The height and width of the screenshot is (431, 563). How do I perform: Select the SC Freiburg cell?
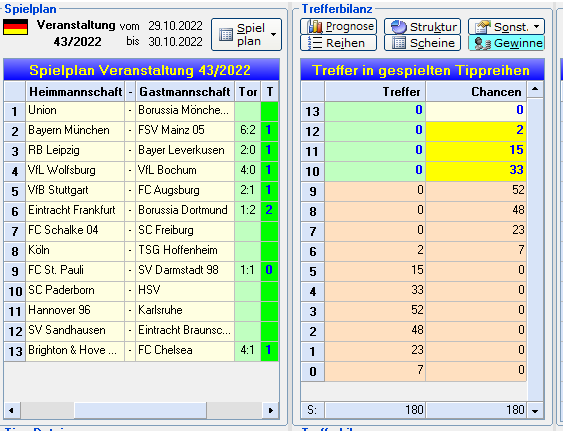[x=185, y=231]
